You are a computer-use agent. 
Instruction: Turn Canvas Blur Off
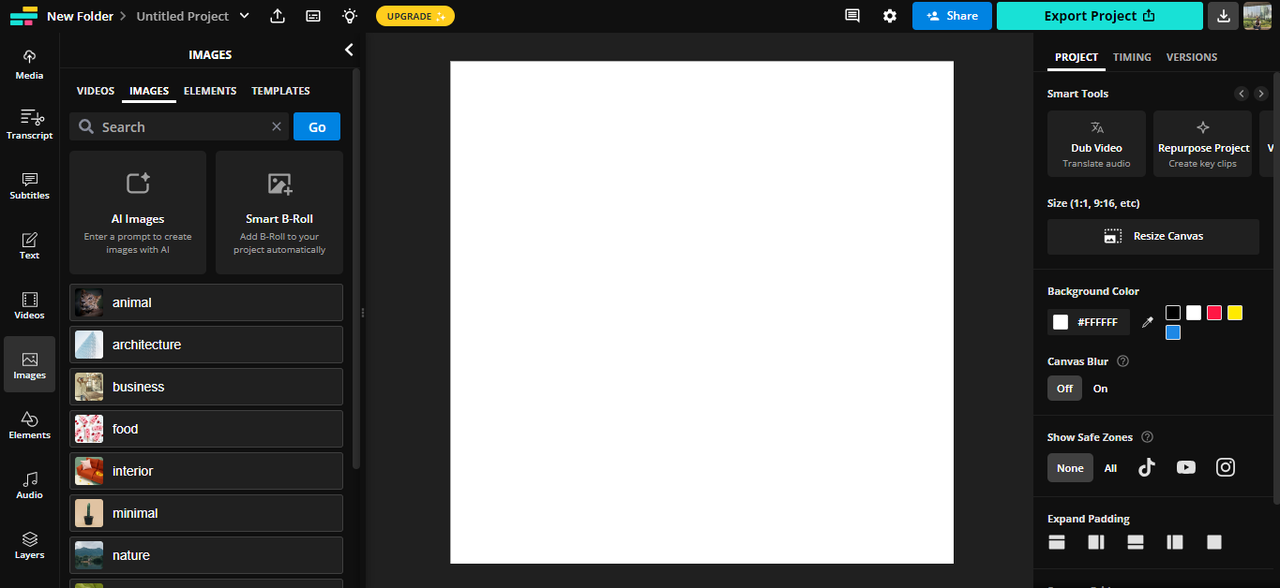pos(1064,388)
